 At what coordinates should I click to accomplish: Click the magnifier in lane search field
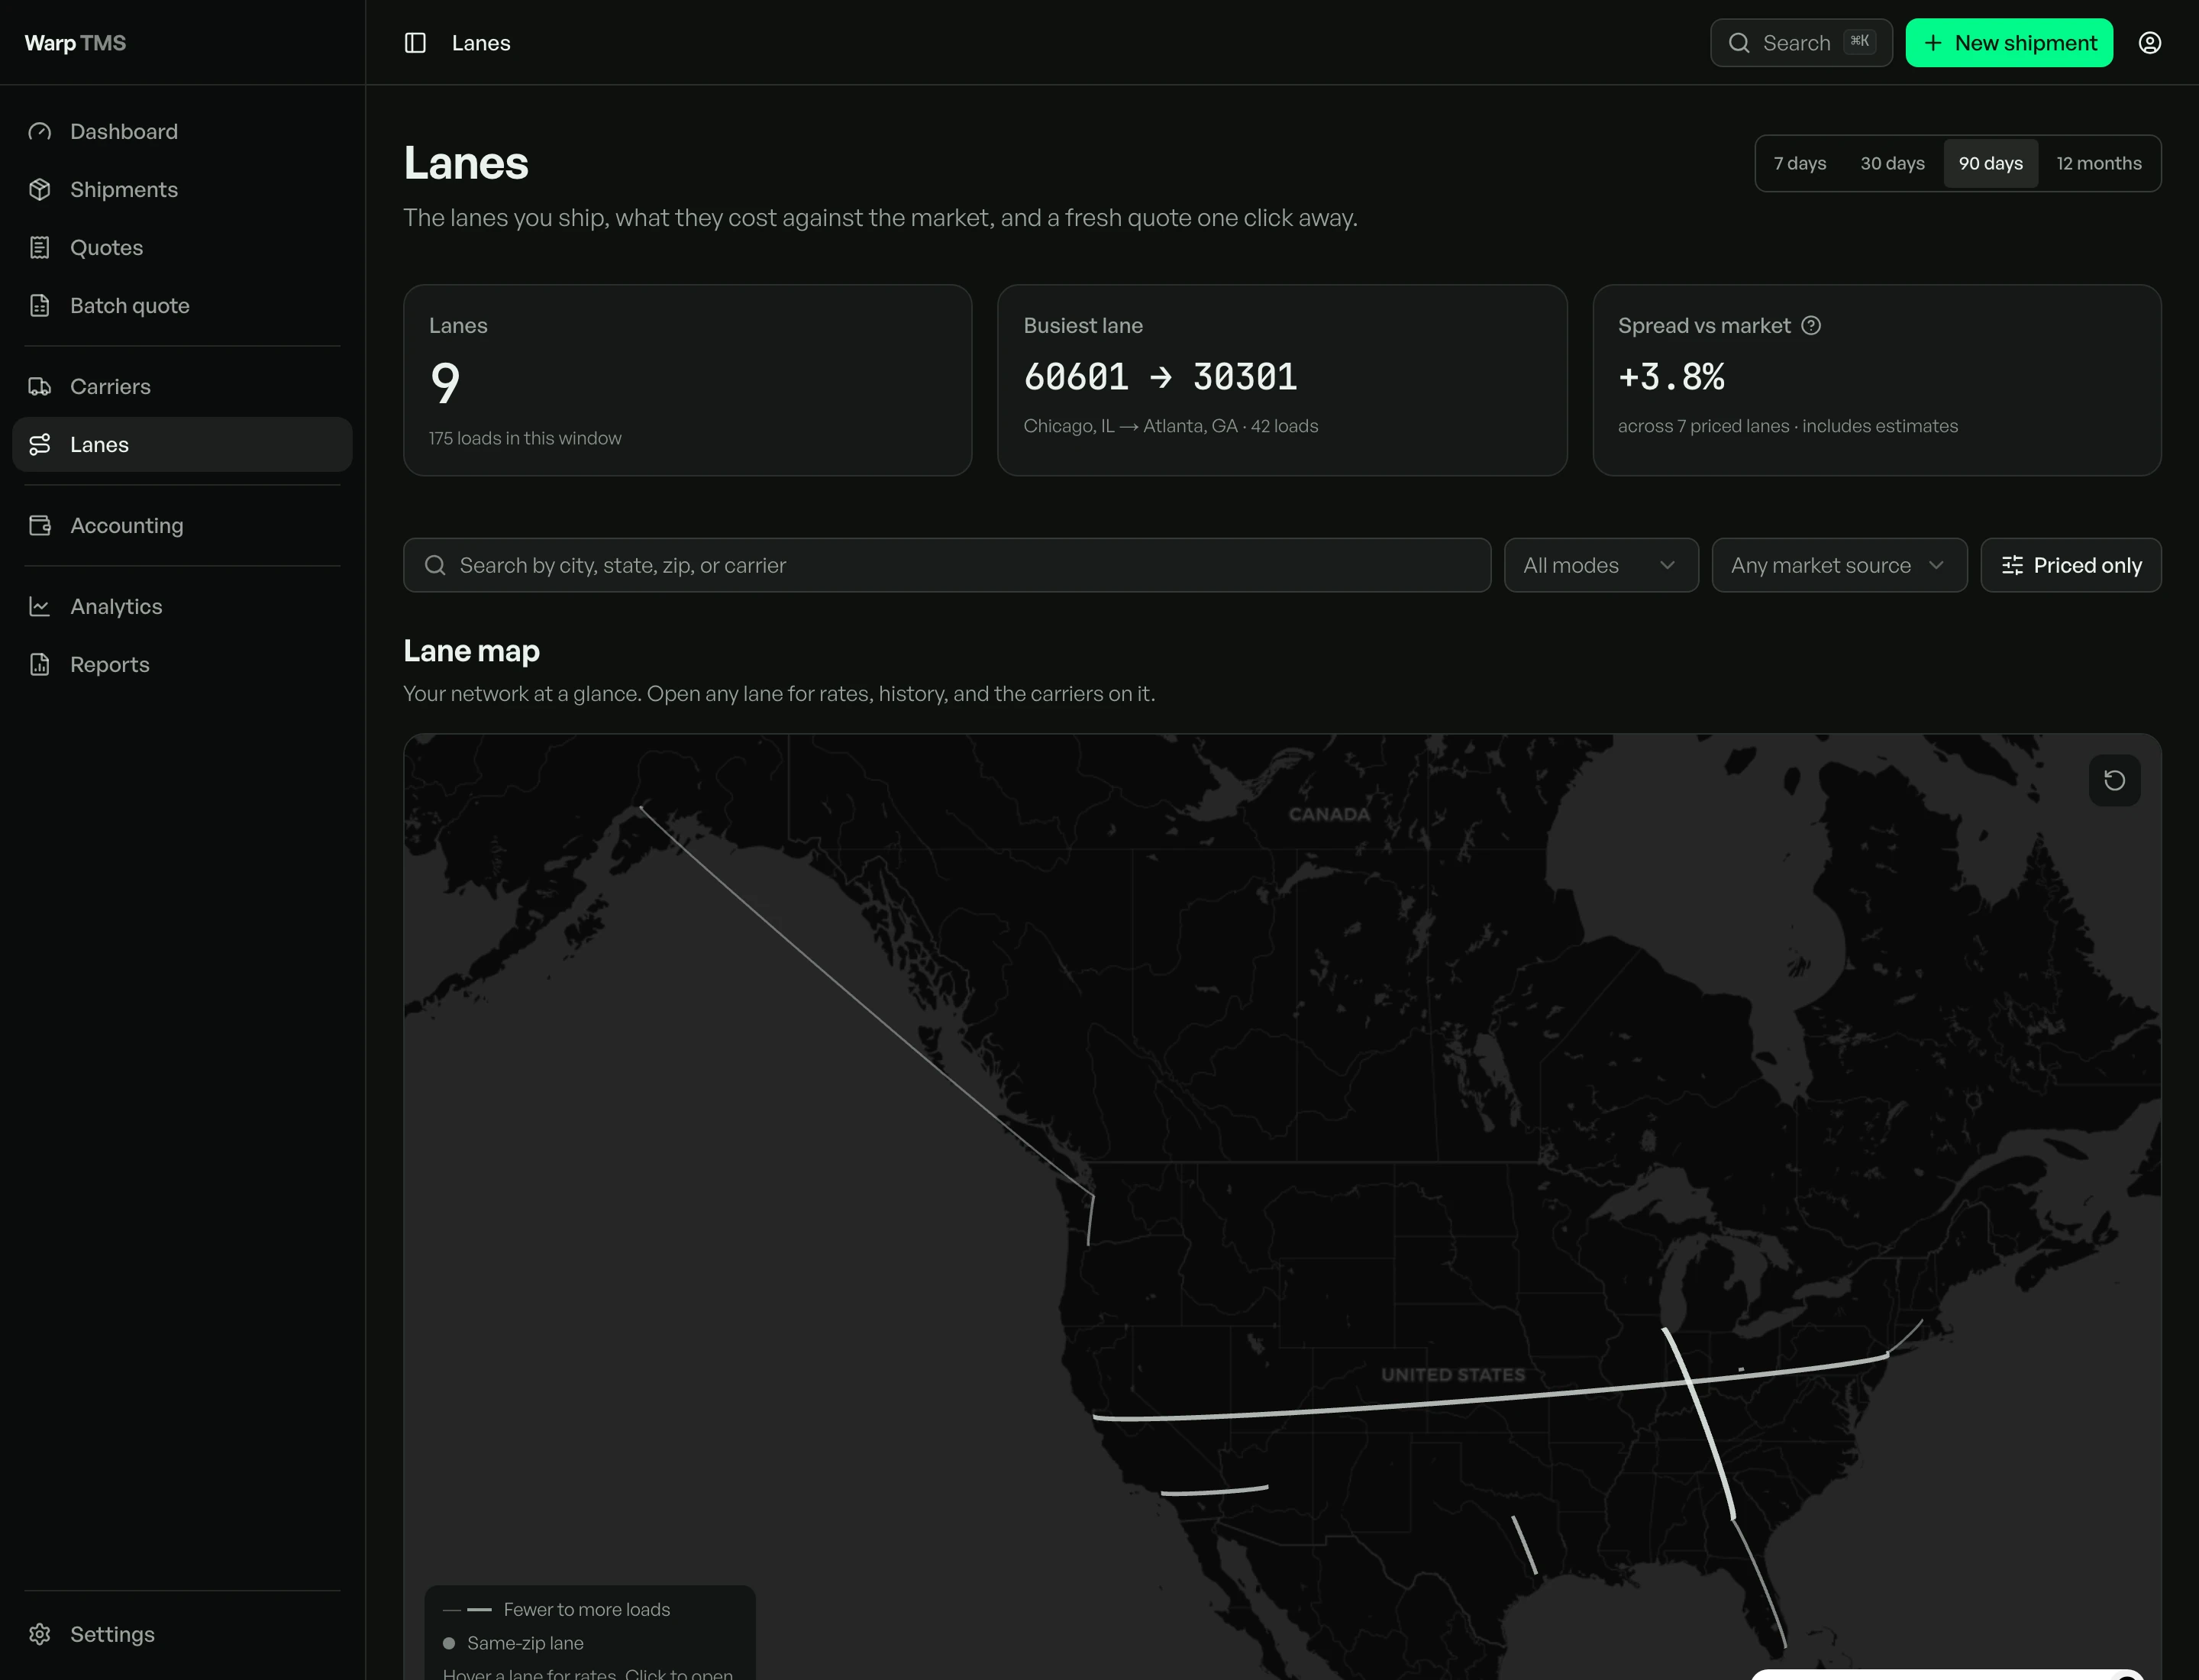click(x=435, y=566)
